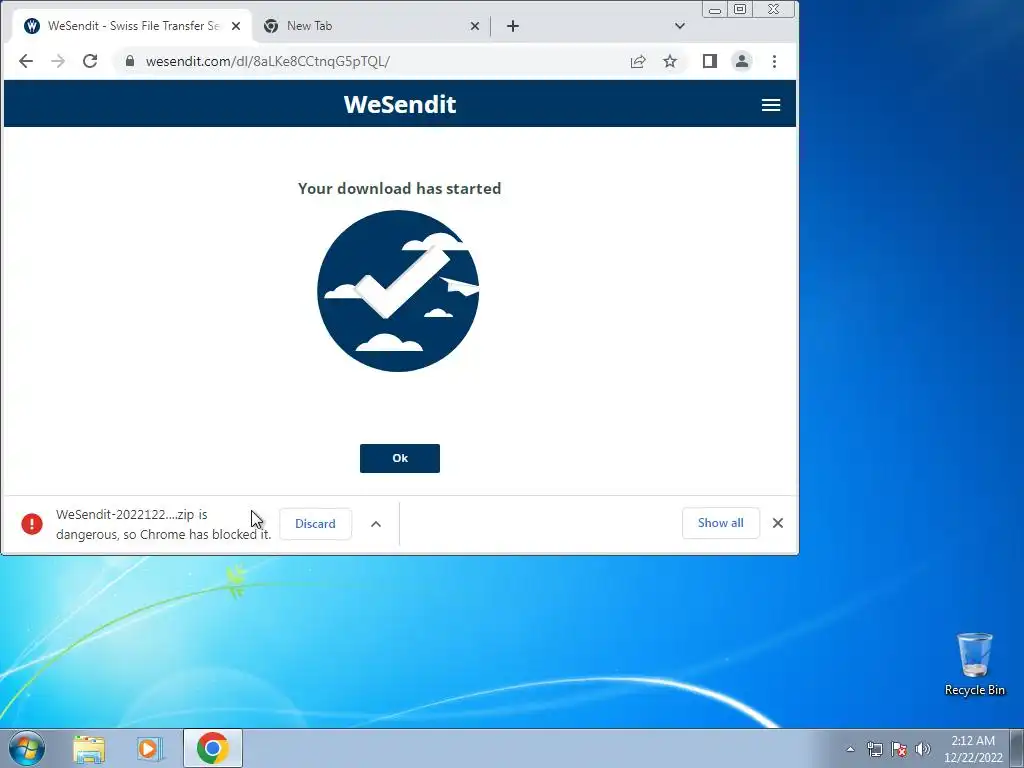Open Windows Media Player from the taskbar
The image size is (1024, 768).
pos(150,749)
